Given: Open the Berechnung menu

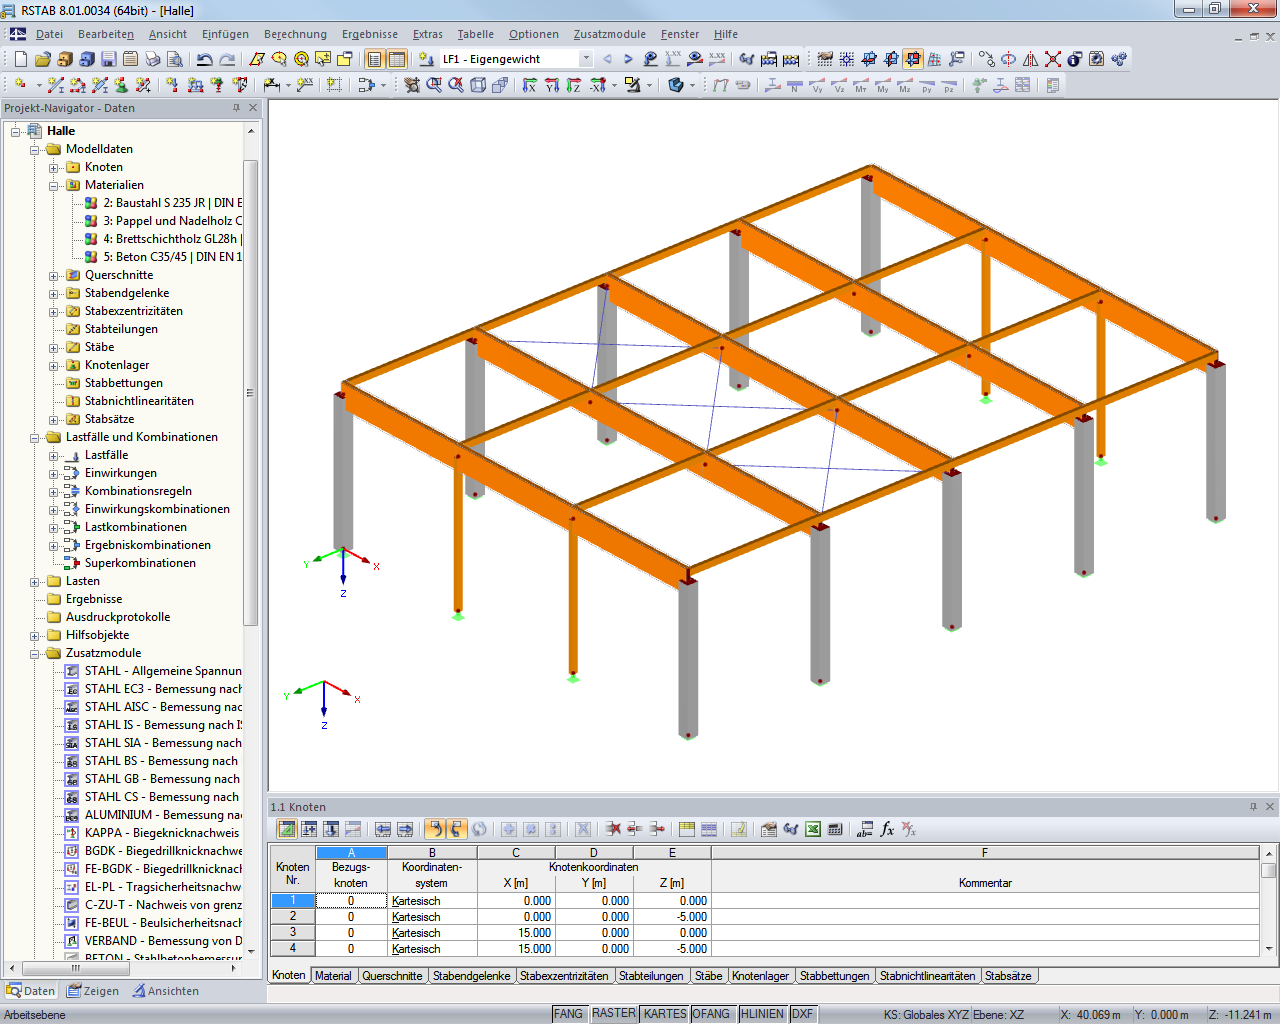Looking at the screenshot, I should pyautogui.click(x=294, y=34).
